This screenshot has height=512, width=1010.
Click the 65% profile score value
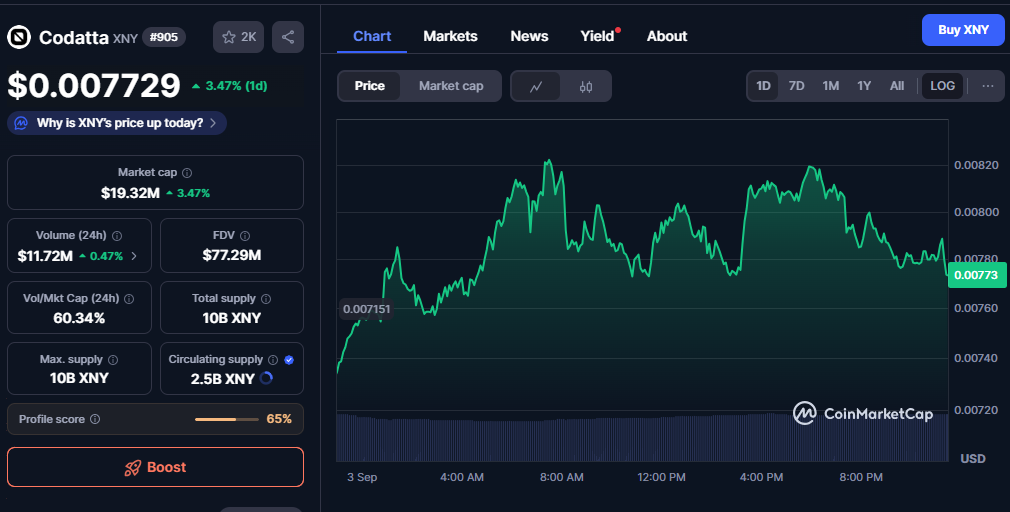pos(279,419)
